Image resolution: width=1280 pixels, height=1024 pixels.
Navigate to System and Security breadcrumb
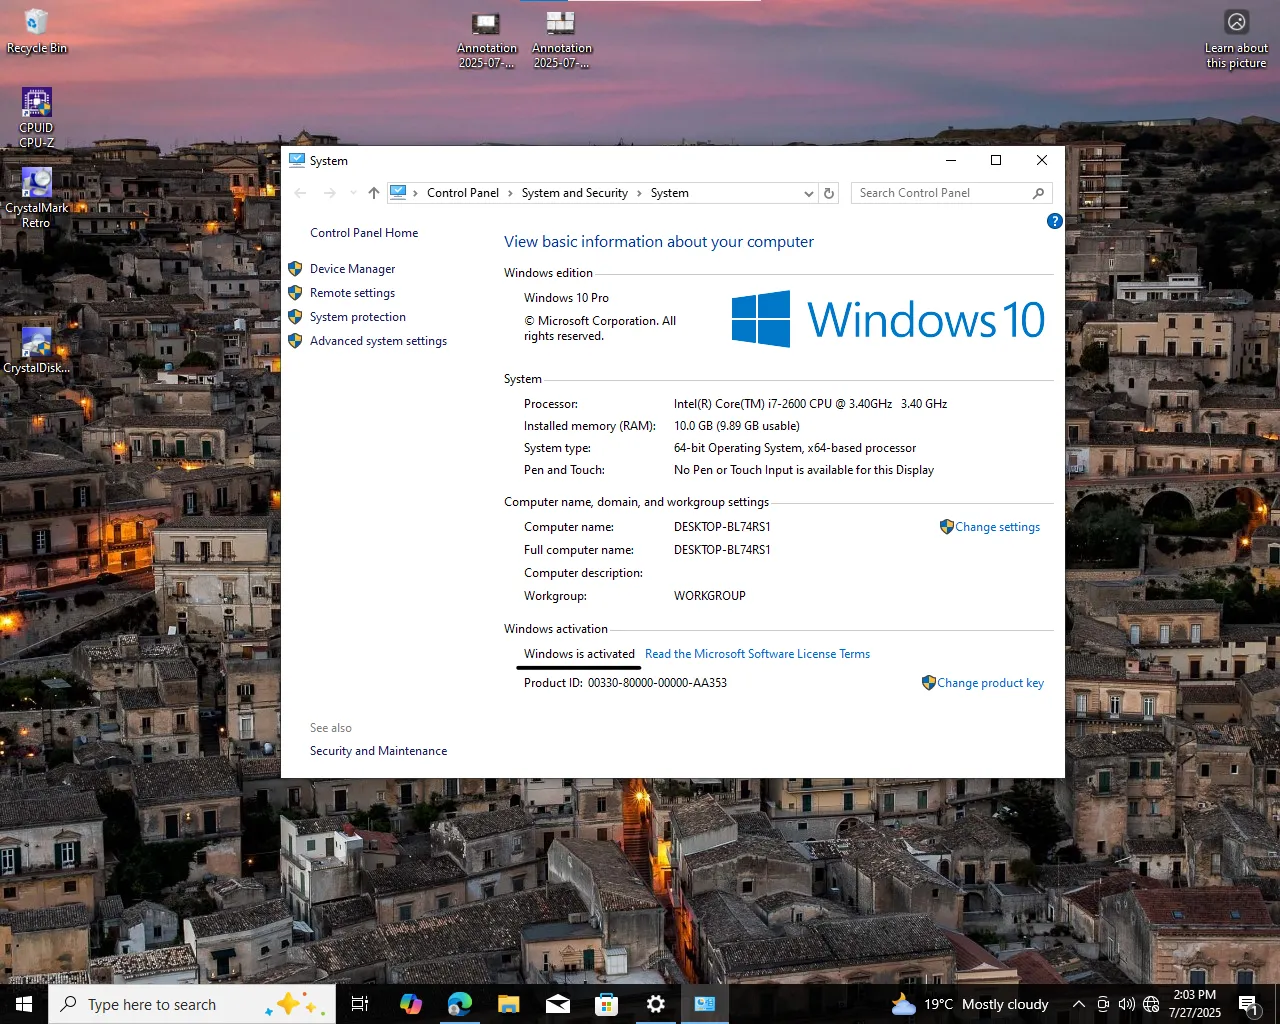pos(574,193)
